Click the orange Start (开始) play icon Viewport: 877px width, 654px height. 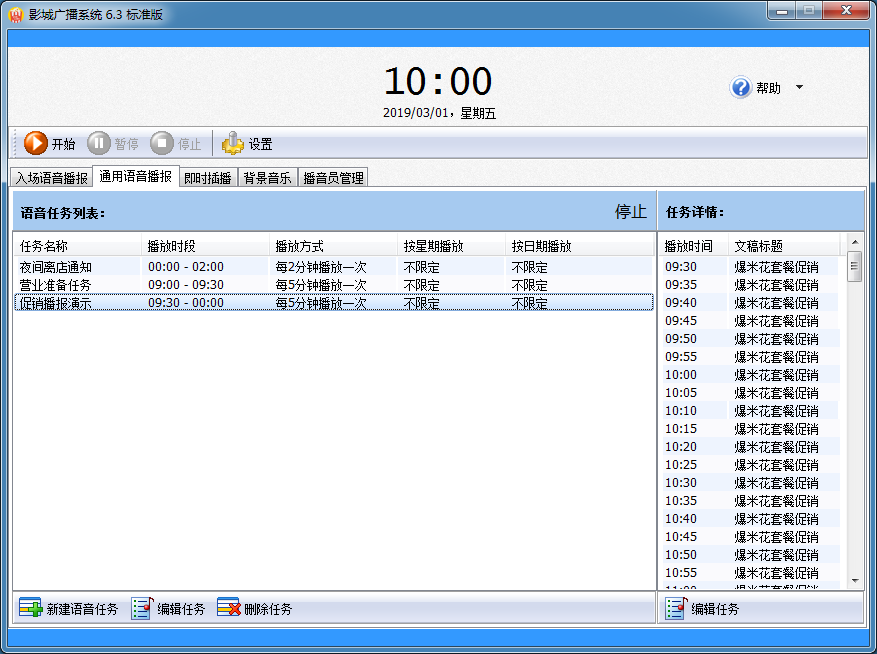coord(36,144)
